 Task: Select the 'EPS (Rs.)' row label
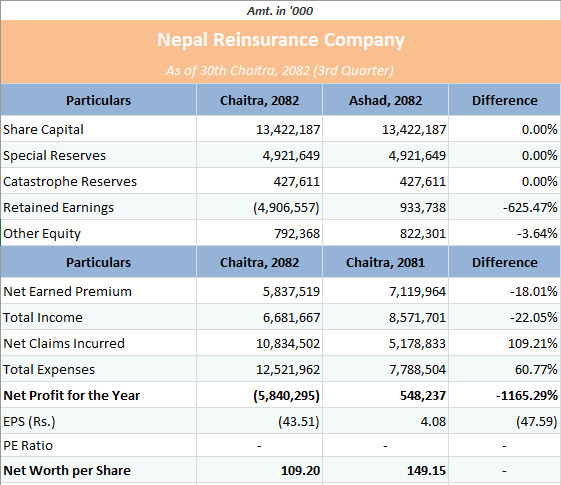click(x=29, y=422)
